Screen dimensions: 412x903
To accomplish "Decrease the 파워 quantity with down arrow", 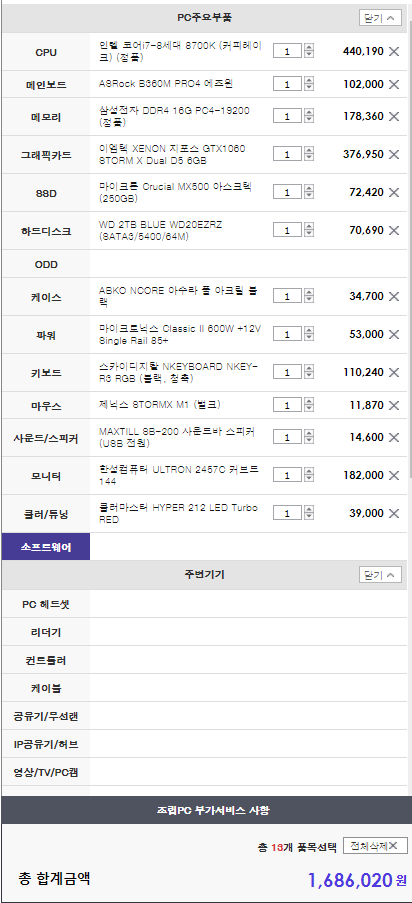I will pyautogui.click(x=309, y=337).
